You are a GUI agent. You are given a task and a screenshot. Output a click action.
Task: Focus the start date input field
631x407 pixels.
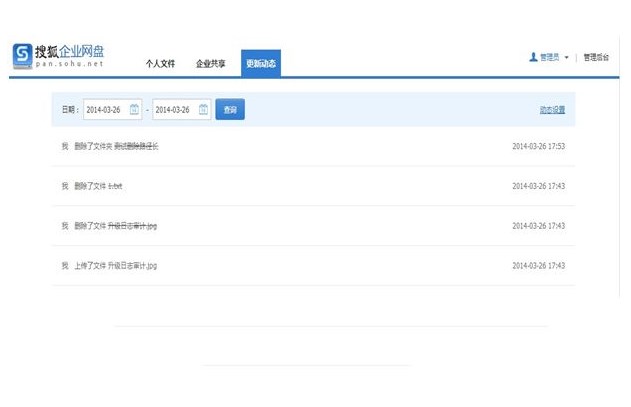click(x=112, y=109)
